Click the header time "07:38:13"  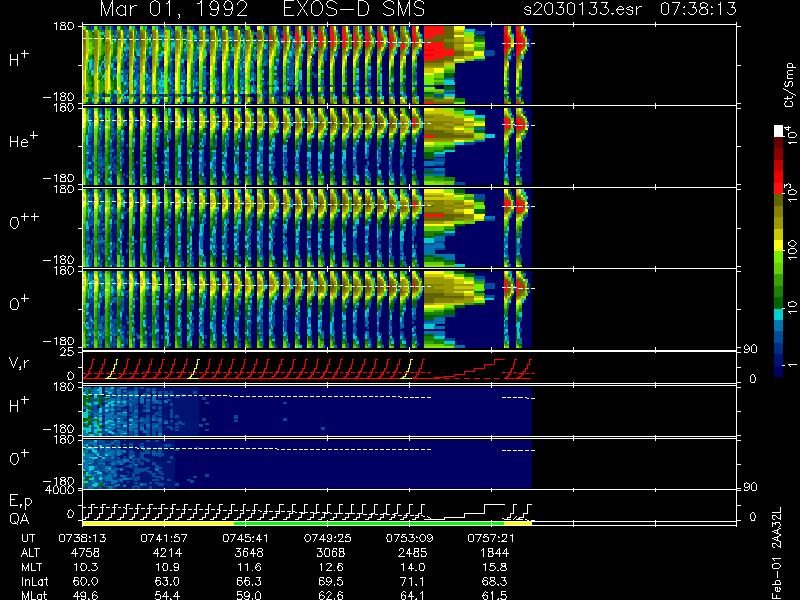click(x=698, y=9)
